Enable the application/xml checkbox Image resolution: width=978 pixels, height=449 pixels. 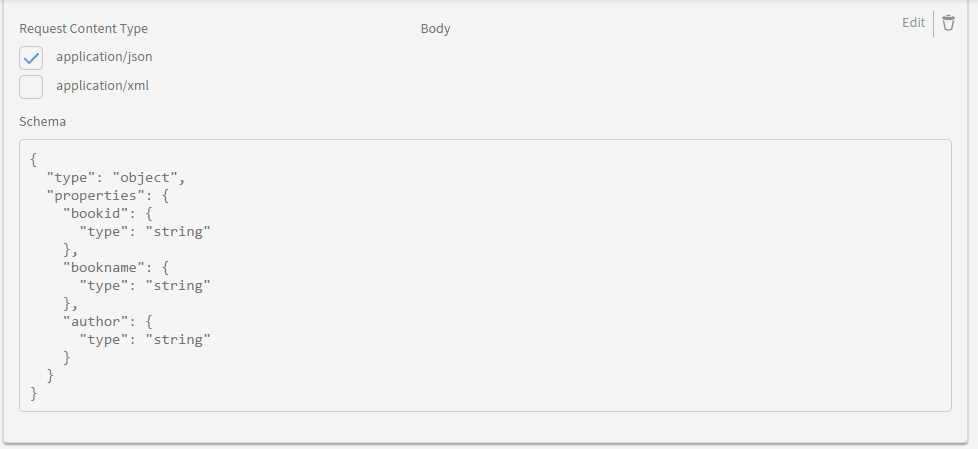31,87
